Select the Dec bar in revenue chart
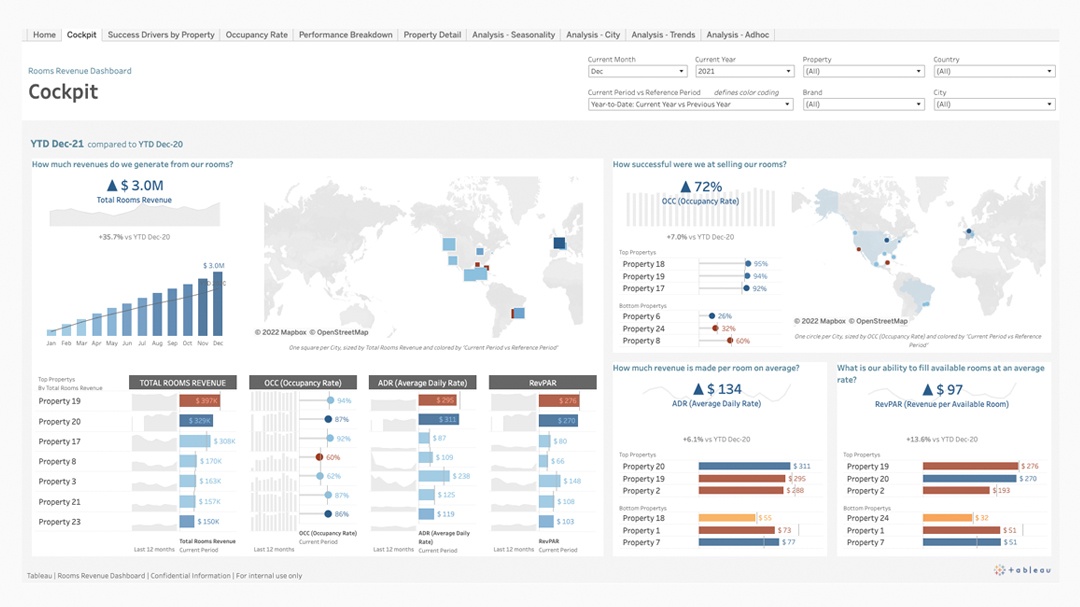This screenshot has height=607, width=1080. point(218,307)
